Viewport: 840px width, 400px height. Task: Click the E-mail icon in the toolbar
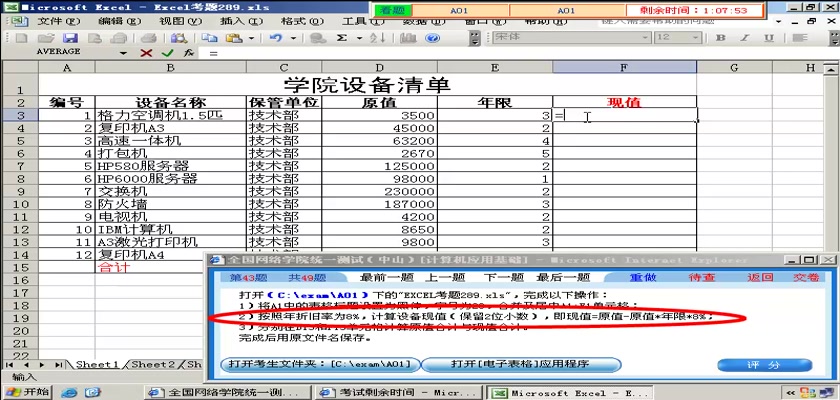point(118,38)
